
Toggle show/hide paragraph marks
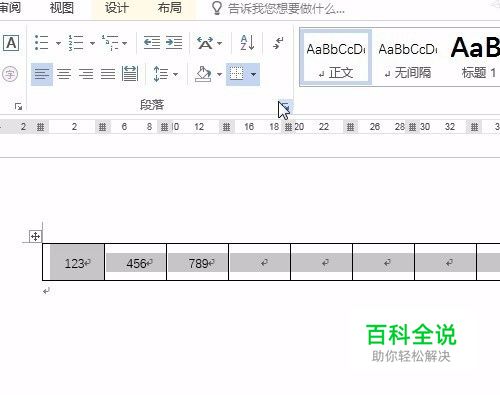click(278, 43)
